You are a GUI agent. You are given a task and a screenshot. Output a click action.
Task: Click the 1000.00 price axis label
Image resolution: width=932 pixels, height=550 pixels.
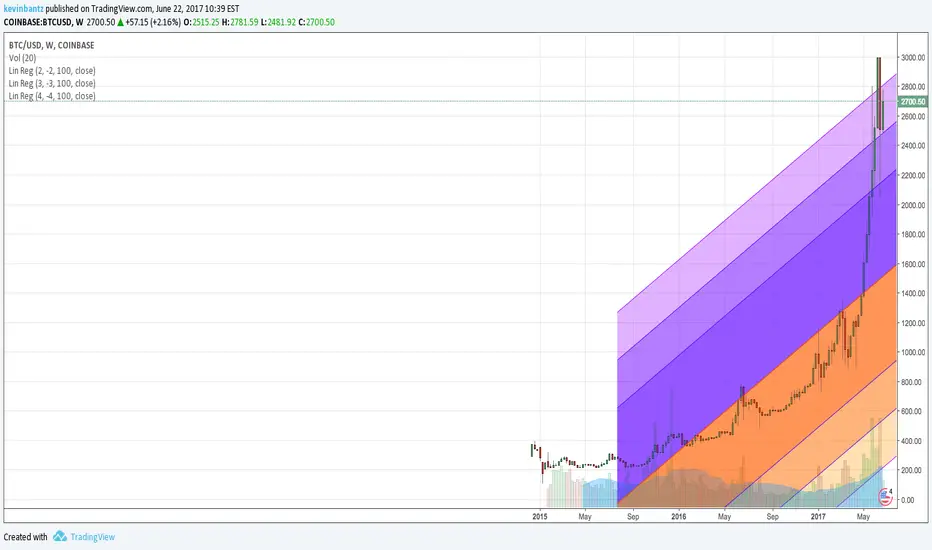913,352
